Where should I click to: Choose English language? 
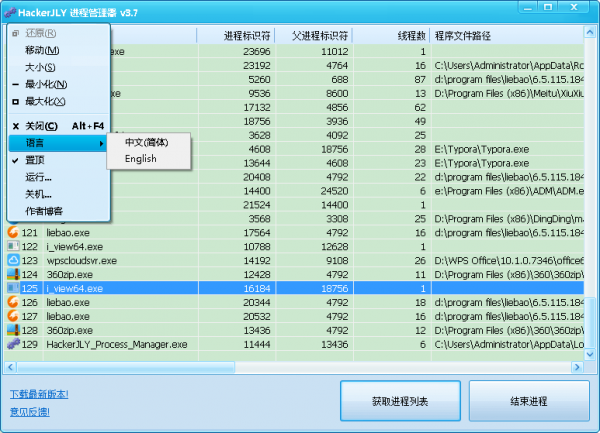click(148, 158)
